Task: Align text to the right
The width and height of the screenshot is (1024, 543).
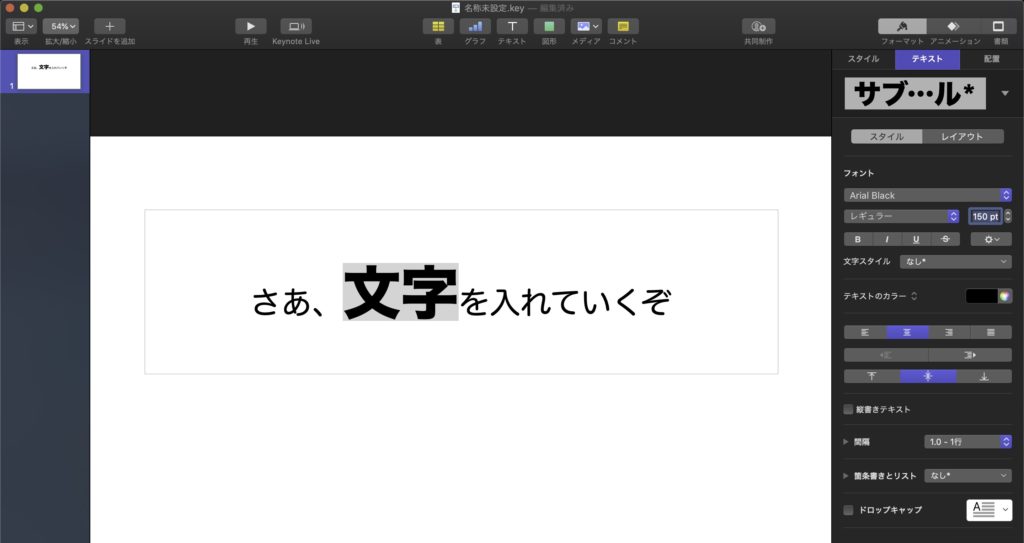Action: point(949,333)
